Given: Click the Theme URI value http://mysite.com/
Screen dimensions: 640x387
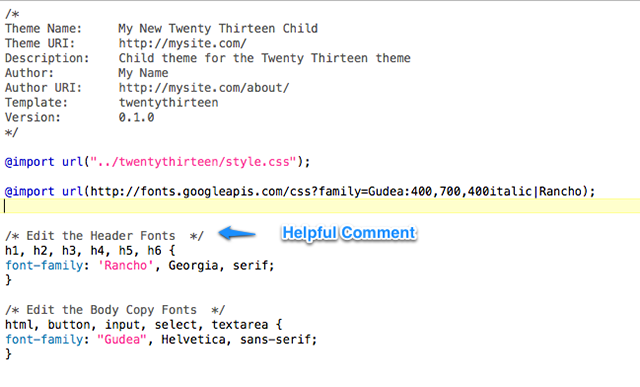Looking at the screenshot, I should pos(182,43).
